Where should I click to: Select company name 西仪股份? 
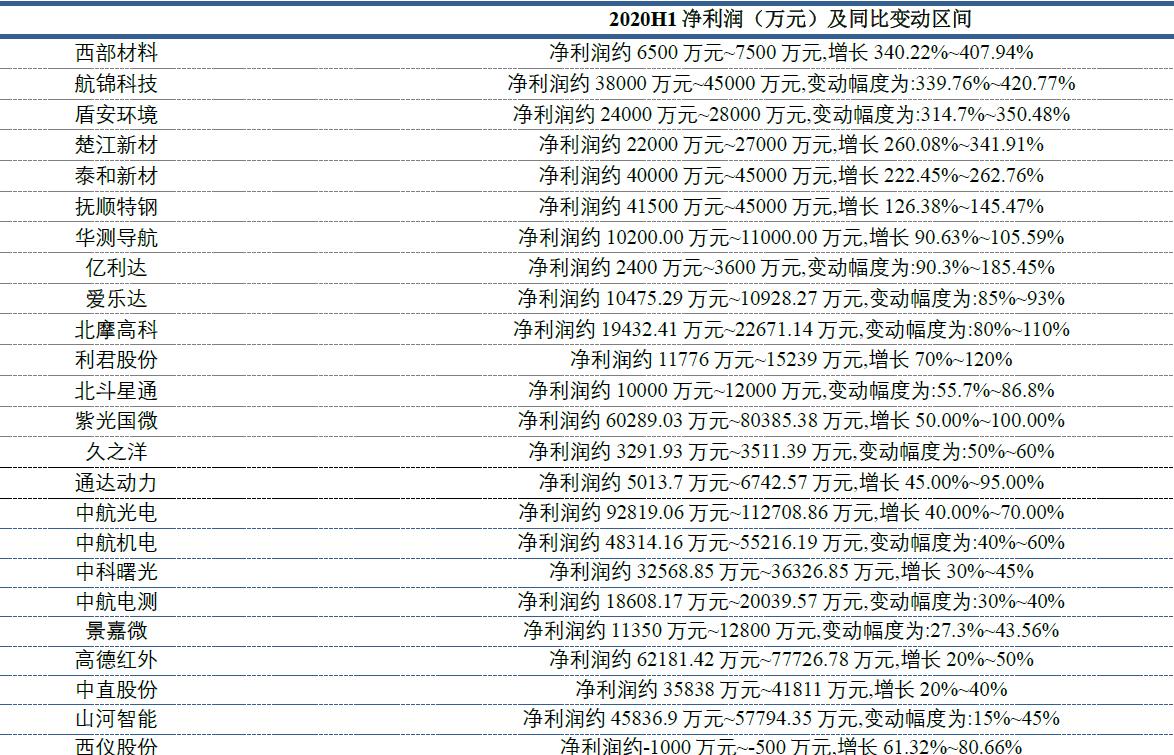(x=116, y=746)
